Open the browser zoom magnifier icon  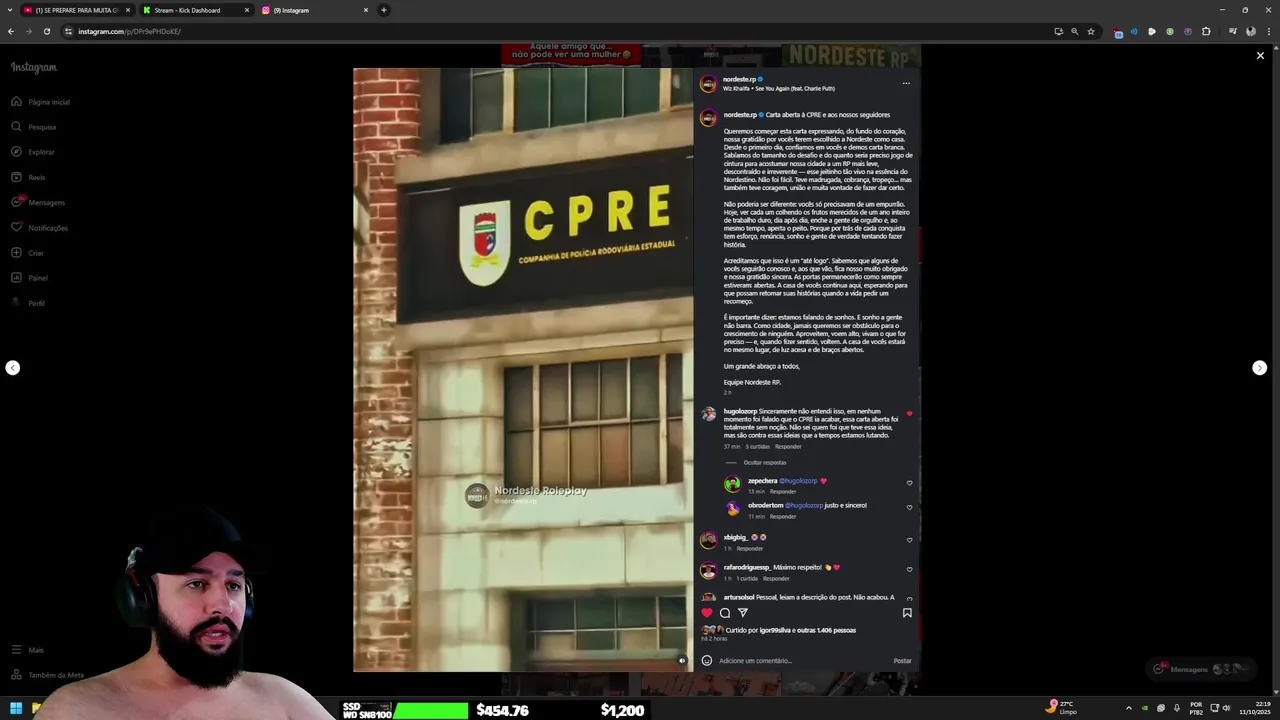click(1075, 31)
